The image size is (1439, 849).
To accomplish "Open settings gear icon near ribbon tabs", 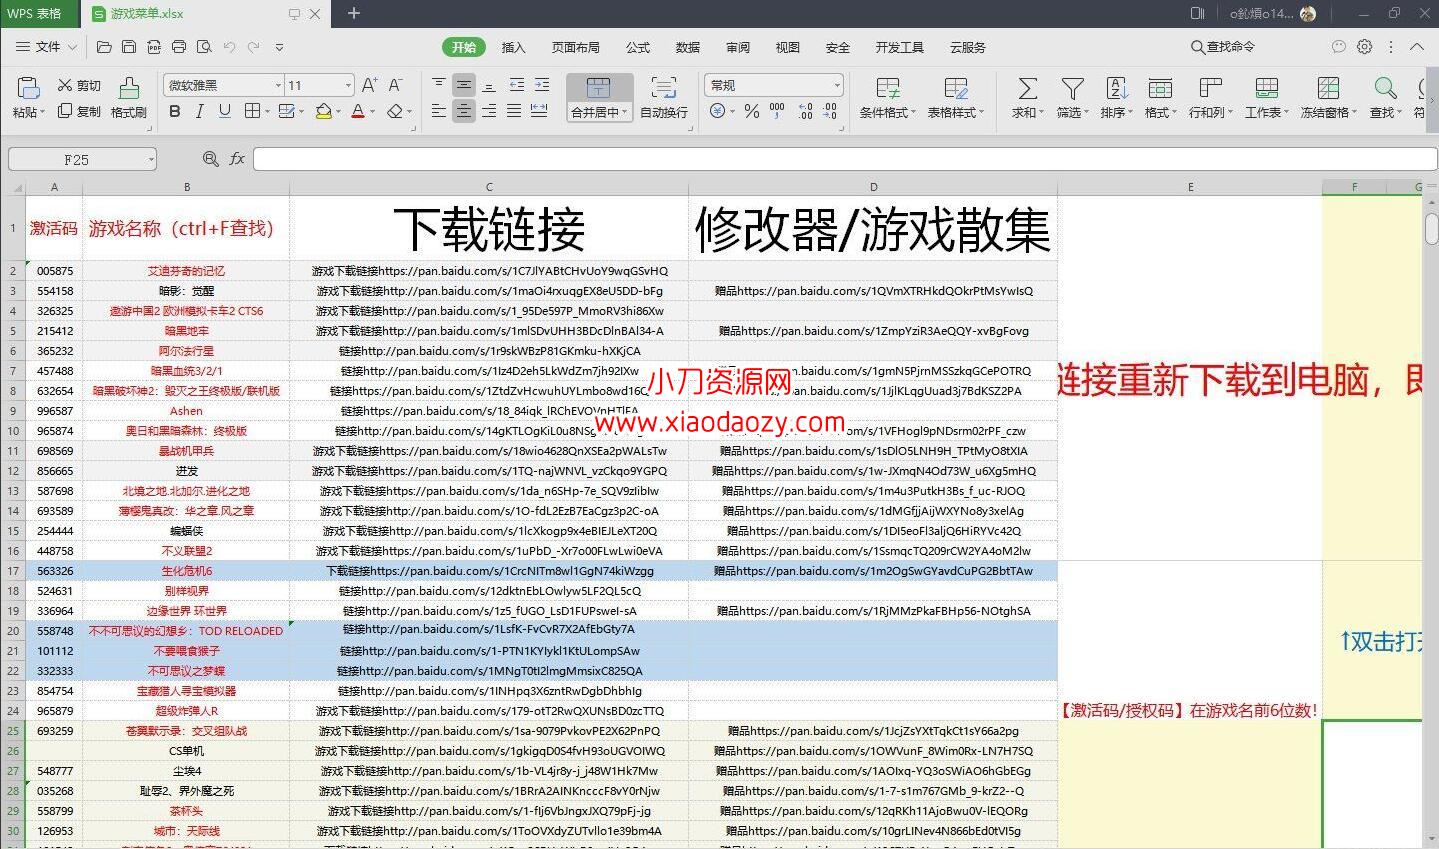I will click(x=1365, y=47).
